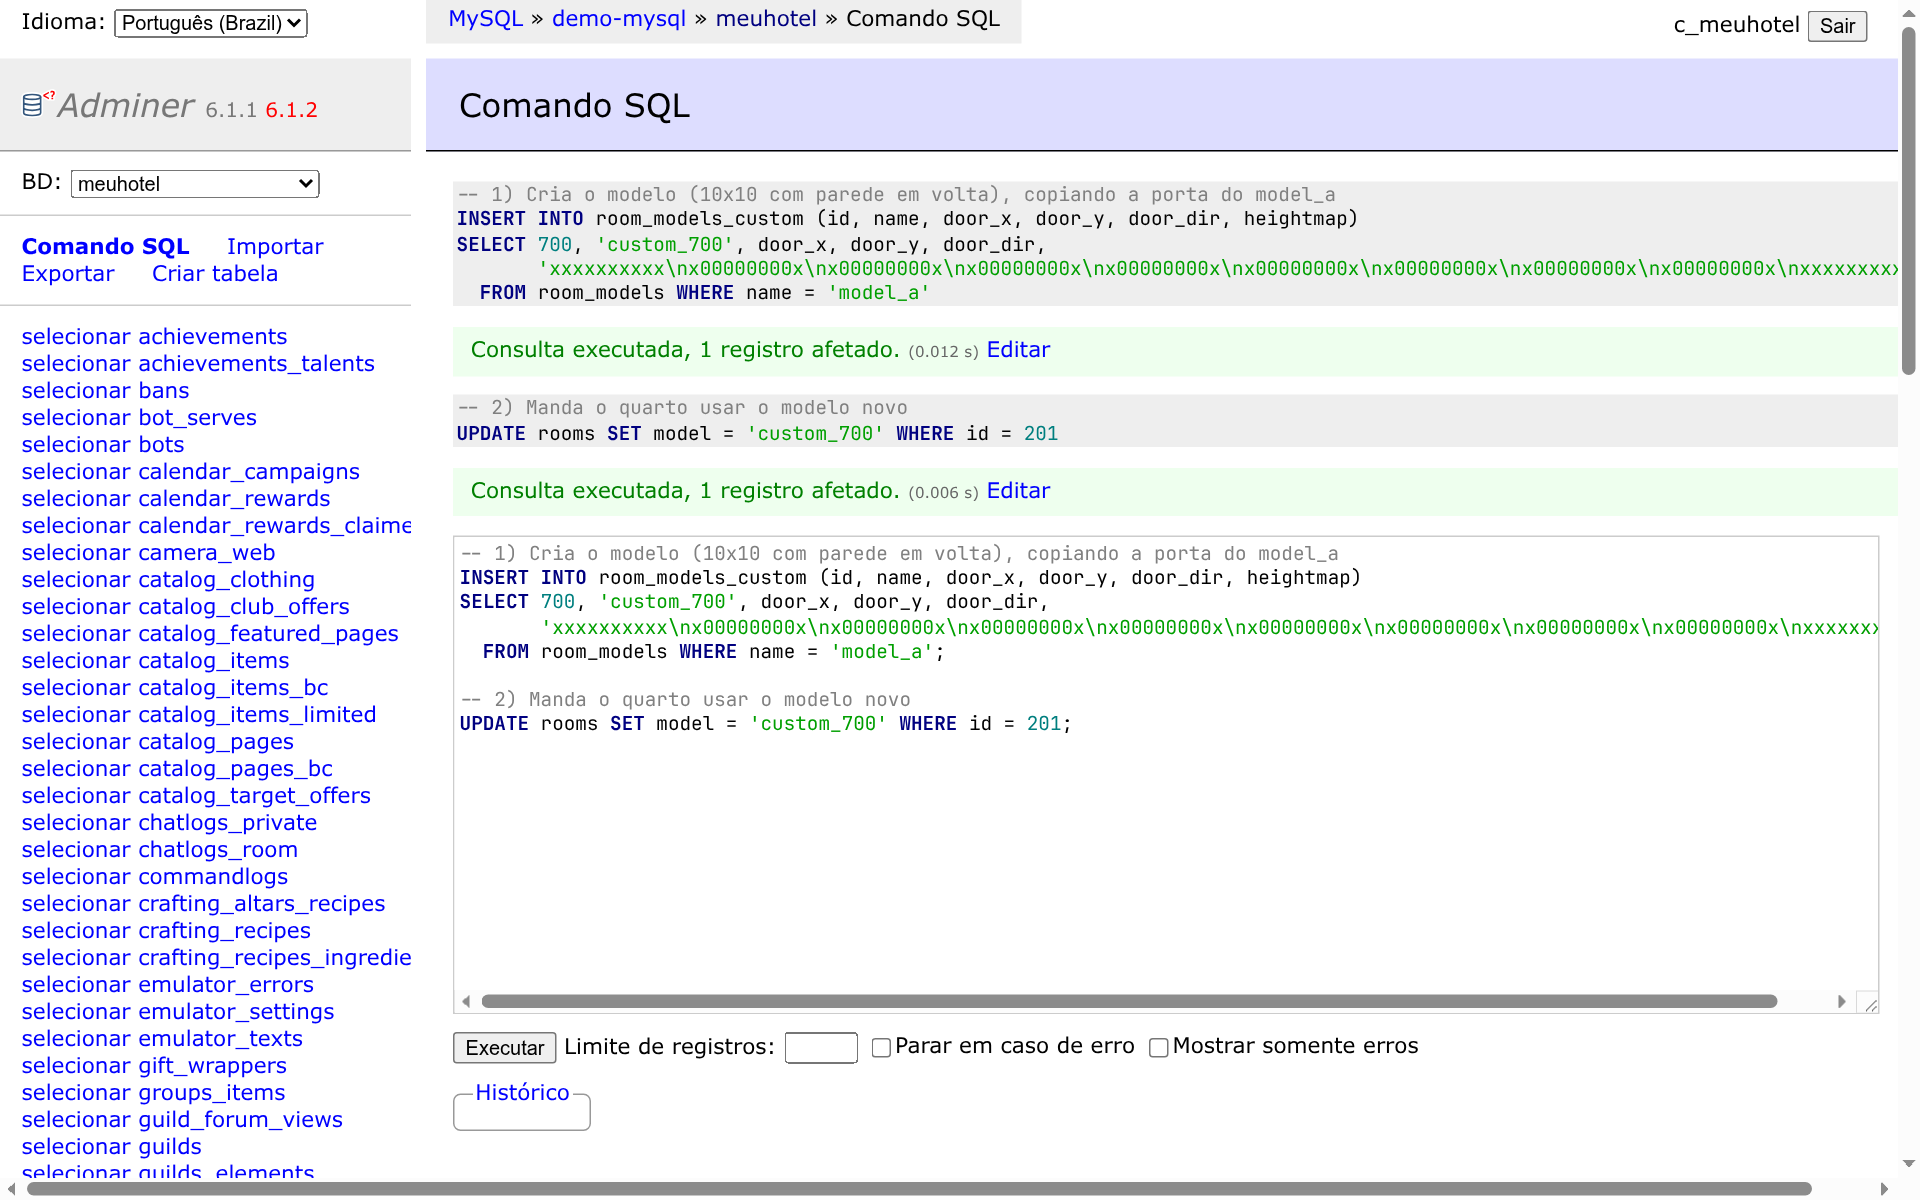Open the Comando SQL menu link
The image size is (1920, 1200).
tap(105, 246)
